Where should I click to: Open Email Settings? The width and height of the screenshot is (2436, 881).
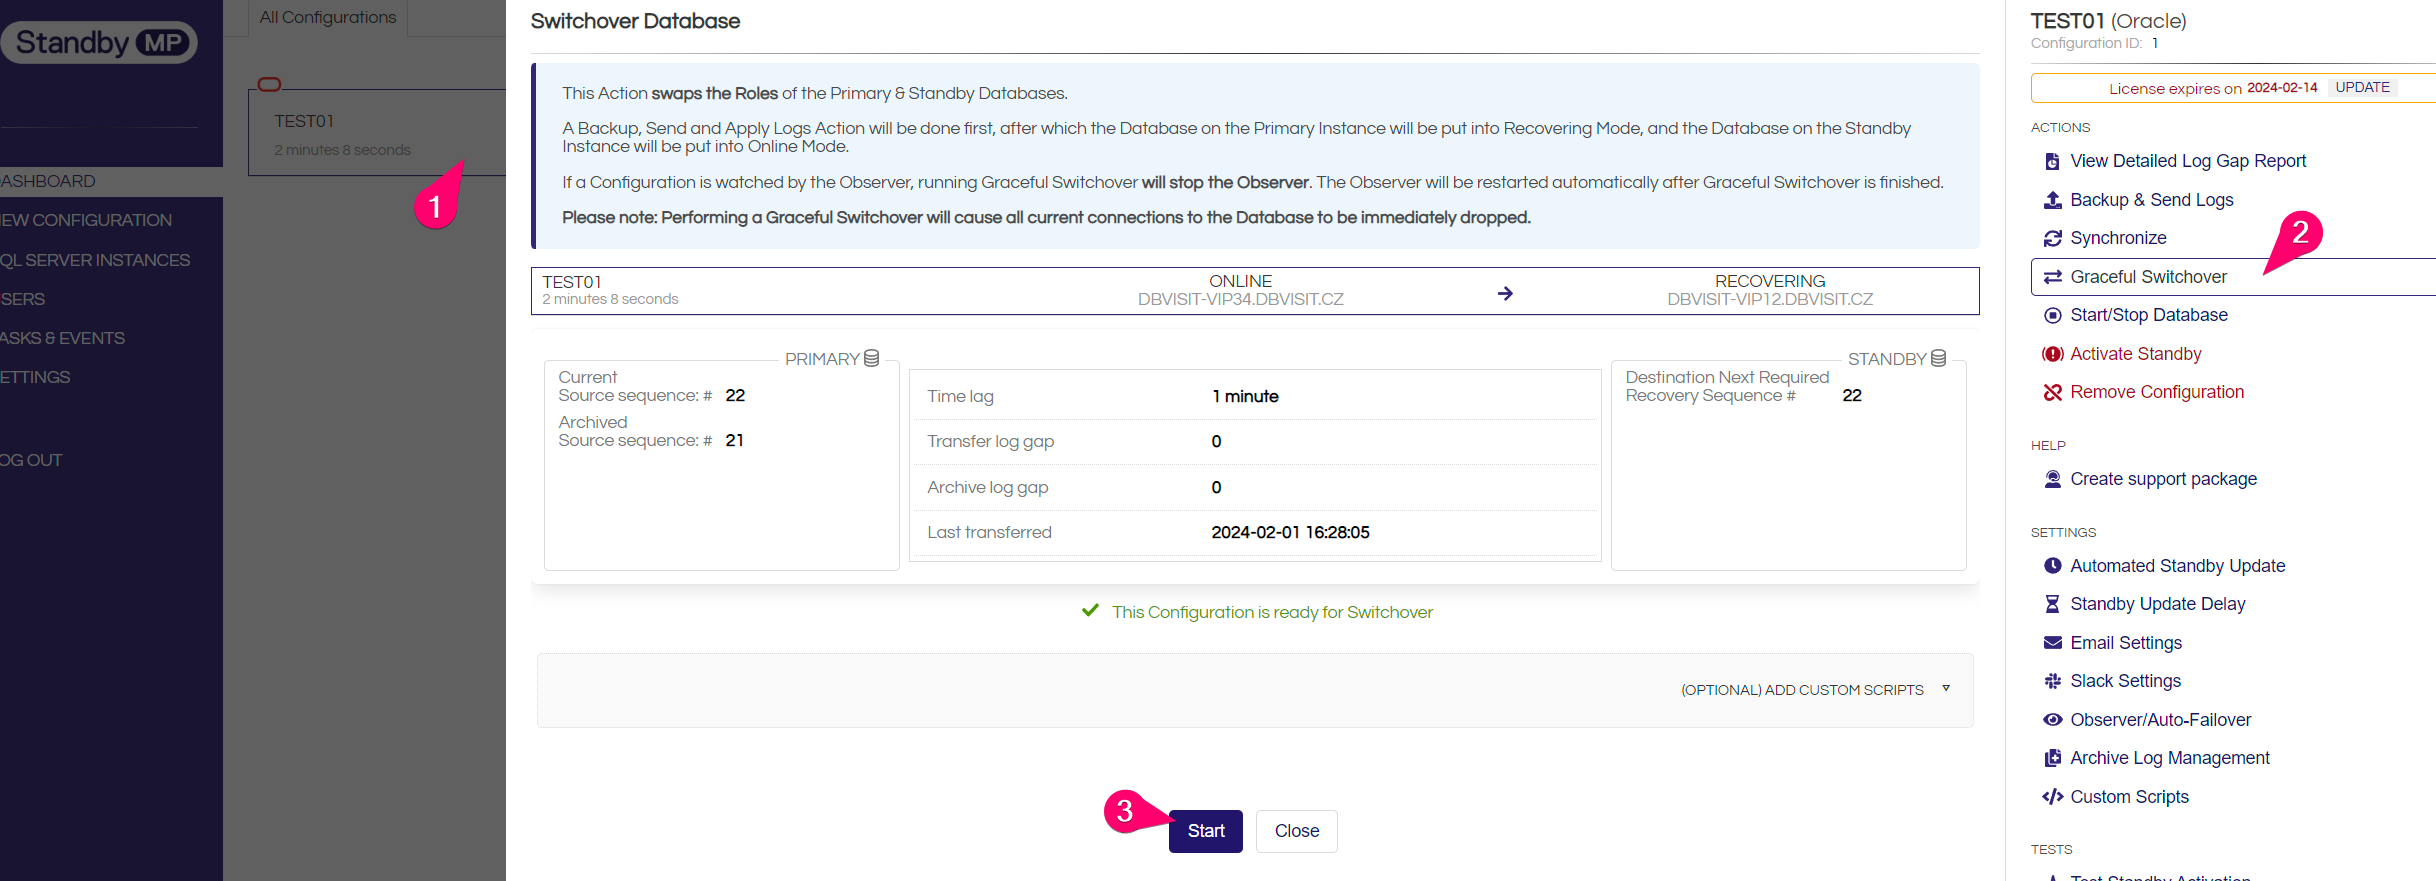(2126, 643)
